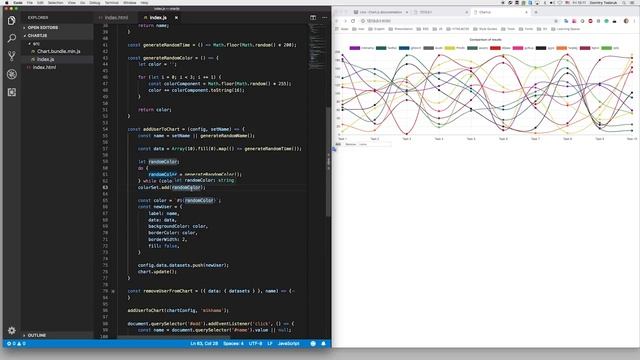This screenshot has width=640, height=360.
Task: Click LF end-of-line in status bar
Action: [270, 344]
